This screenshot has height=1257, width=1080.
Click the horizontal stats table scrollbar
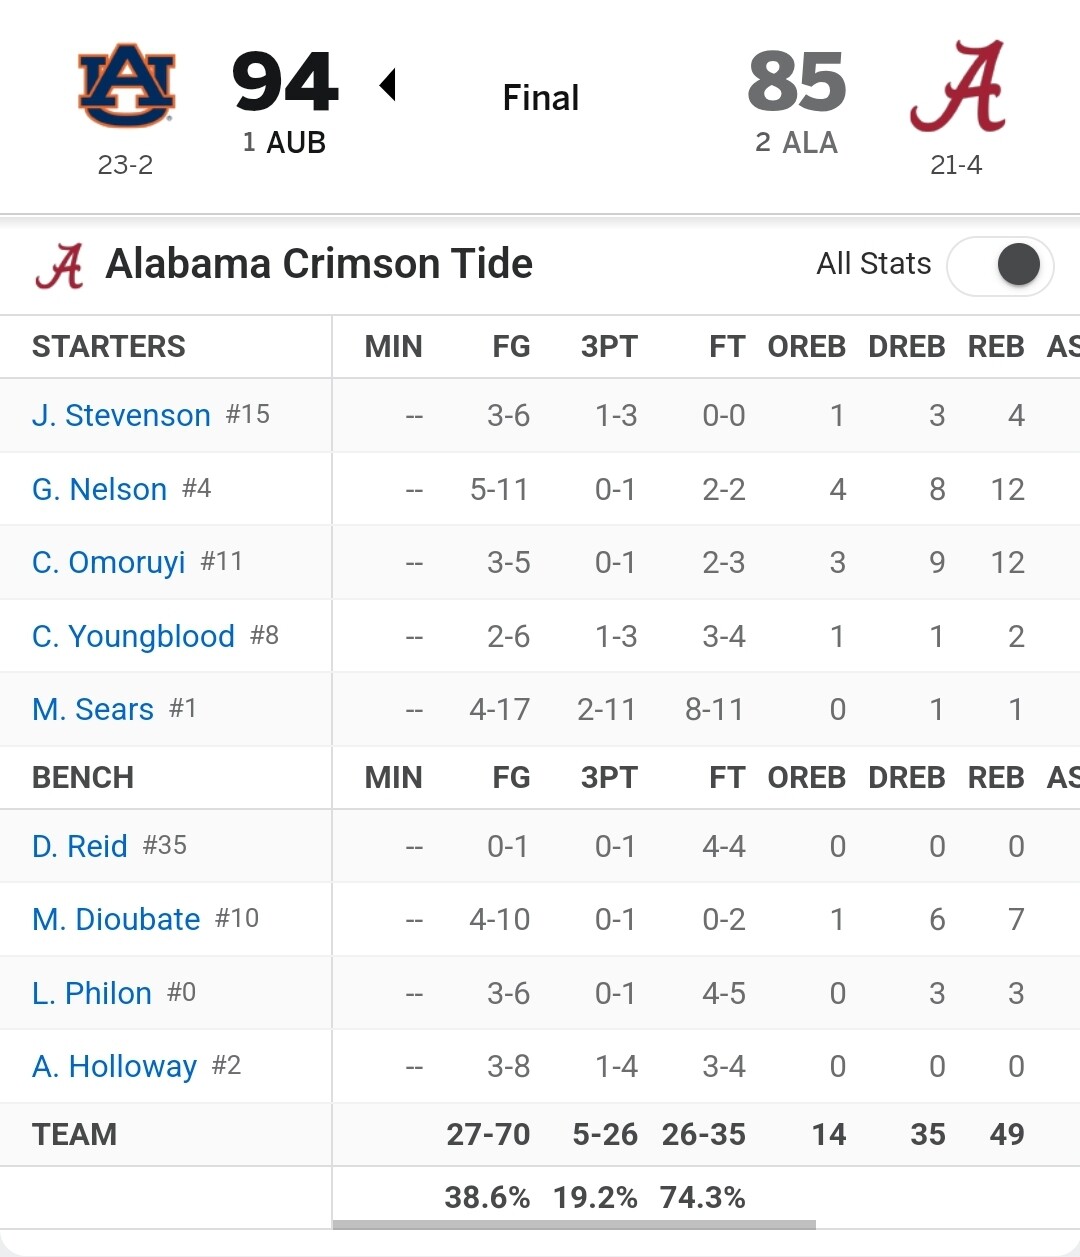pyautogui.click(x=574, y=1224)
